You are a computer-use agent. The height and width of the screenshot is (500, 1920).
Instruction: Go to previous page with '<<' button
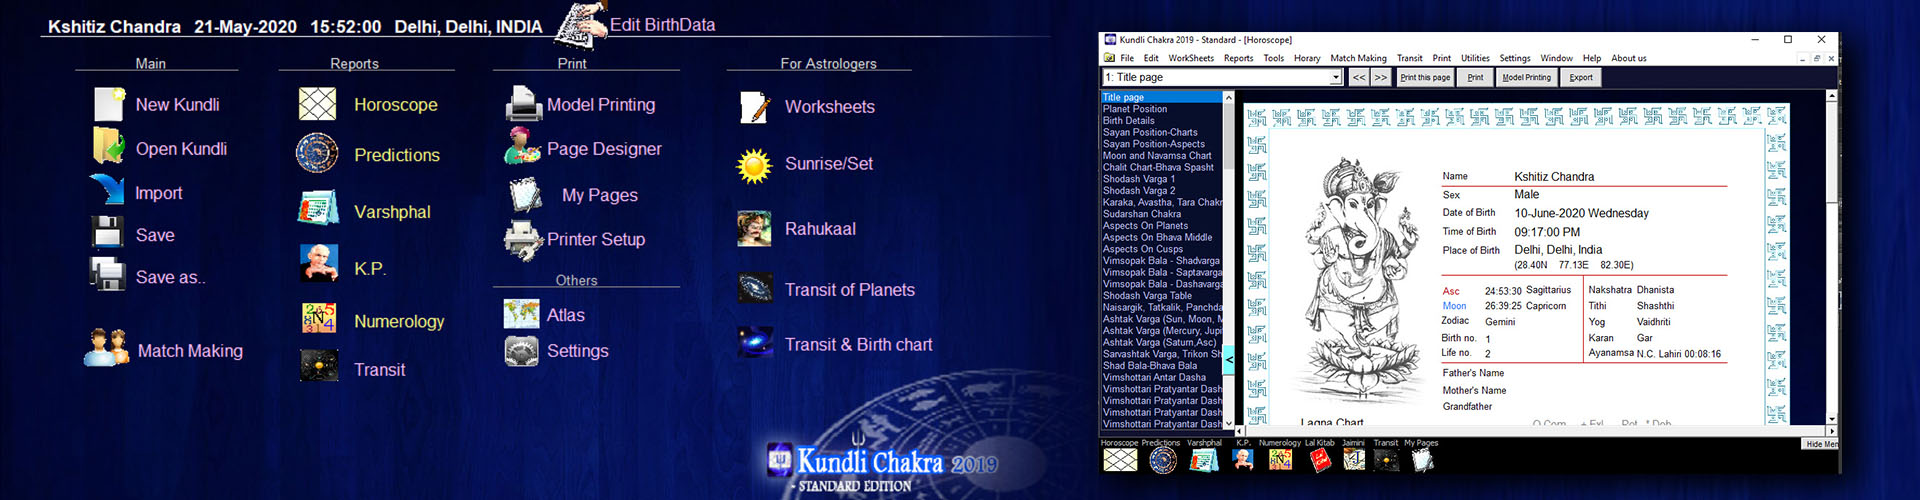pyautogui.click(x=1358, y=77)
